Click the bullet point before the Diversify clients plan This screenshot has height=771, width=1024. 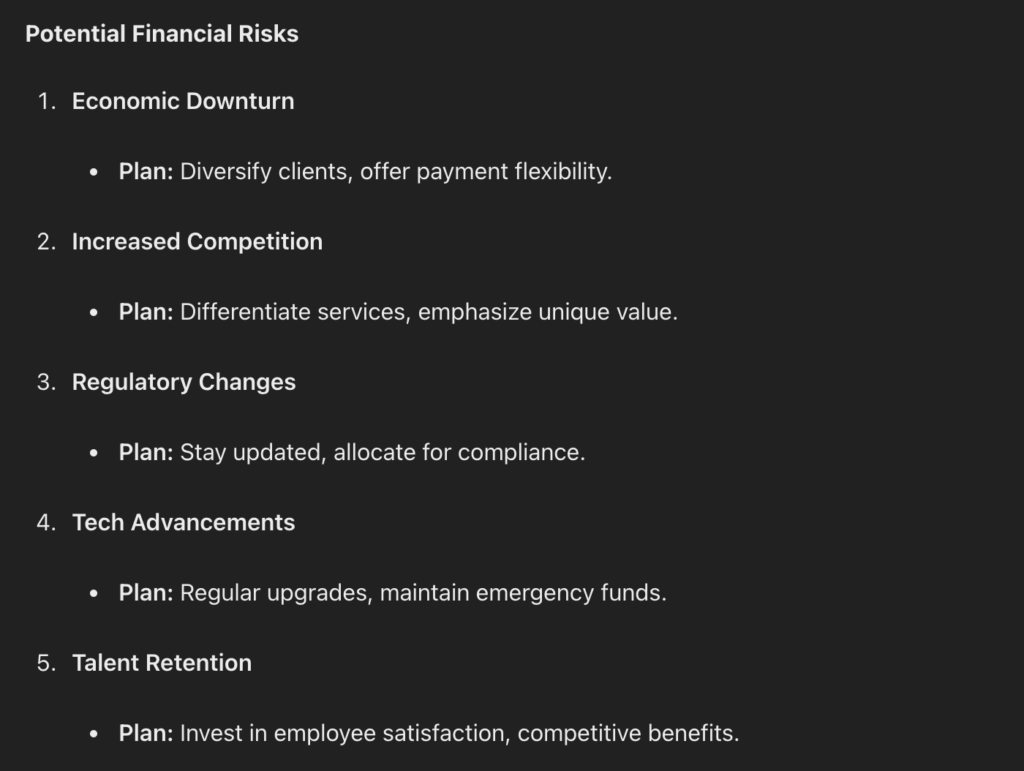tap(95, 173)
